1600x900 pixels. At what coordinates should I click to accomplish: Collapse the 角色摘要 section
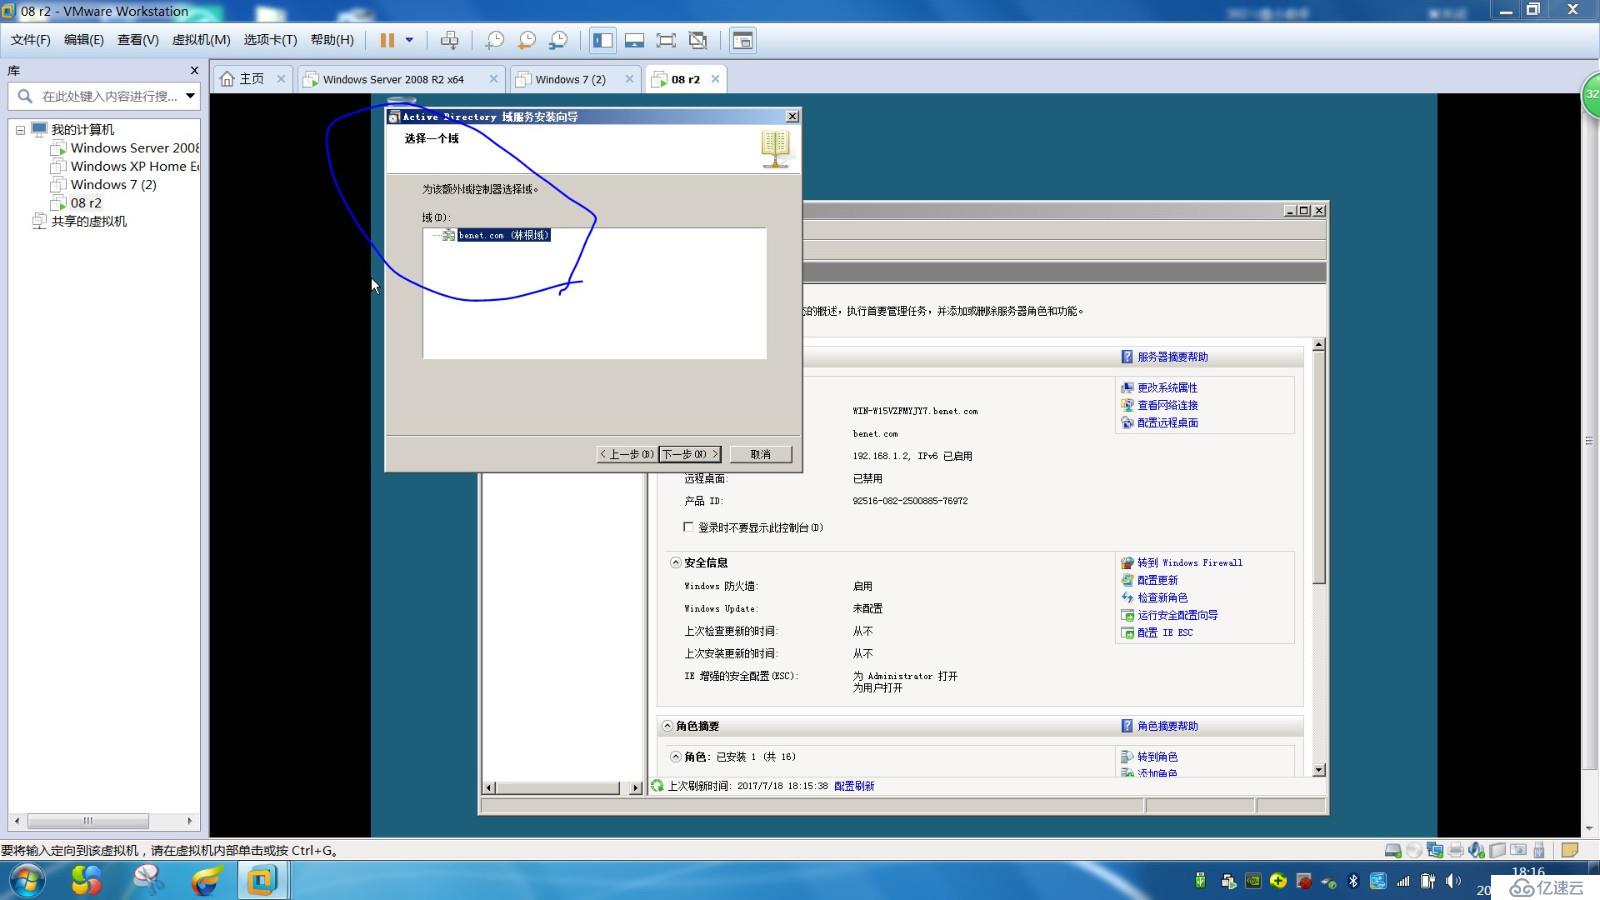[667, 726]
